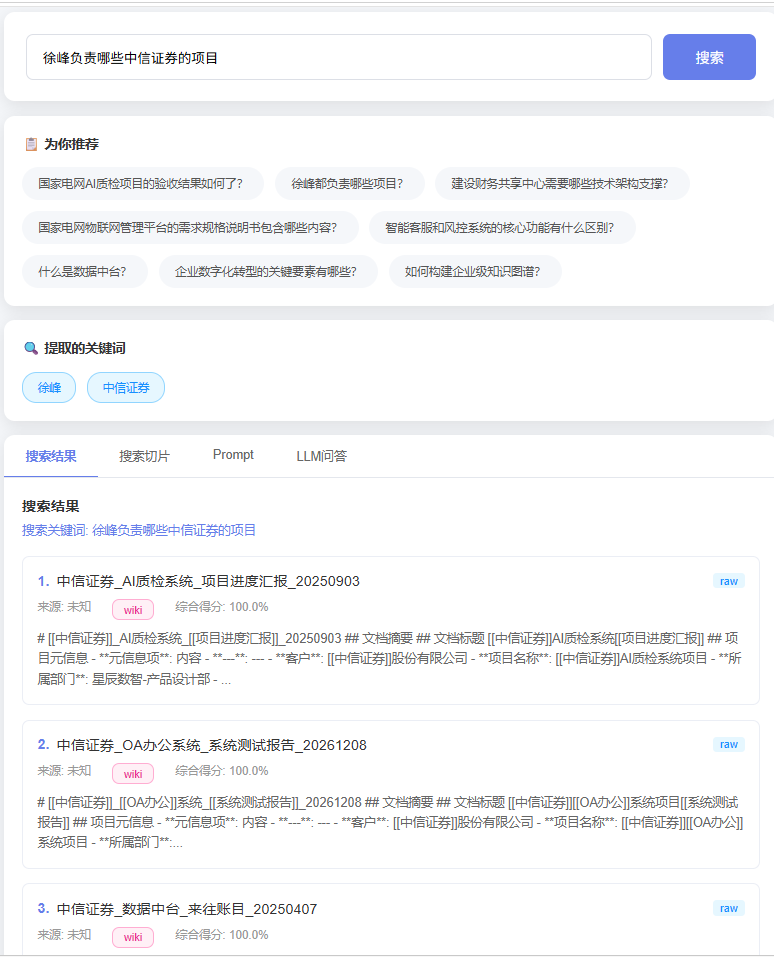Open the LLM问答 tab
This screenshot has width=774, height=958.
click(321, 456)
